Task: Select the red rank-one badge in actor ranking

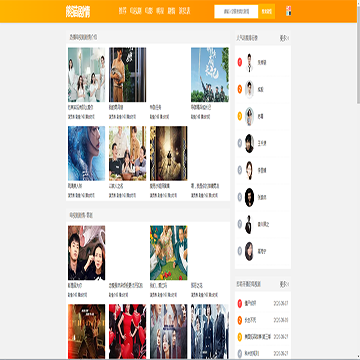Action: point(240,62)
